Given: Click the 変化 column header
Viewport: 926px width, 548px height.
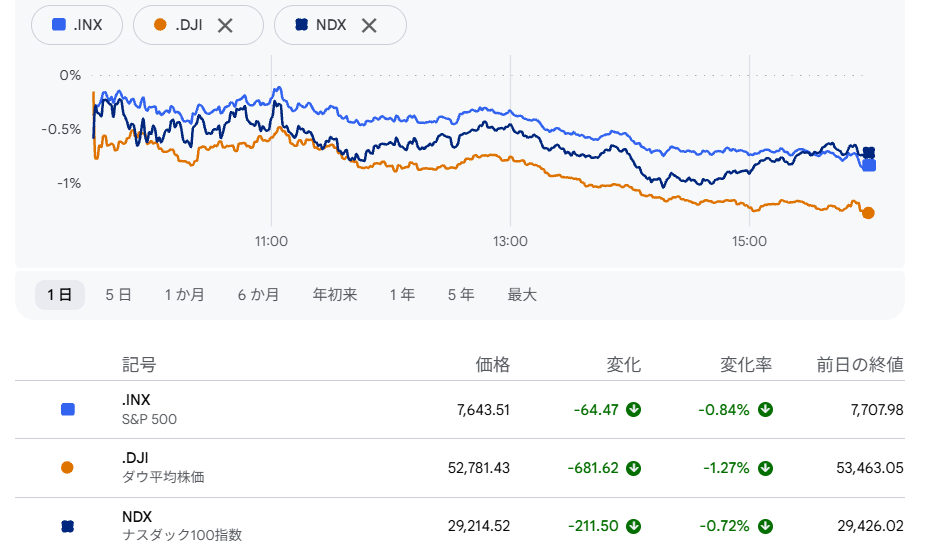Looking at the screenshot, I should pos(624,365).
